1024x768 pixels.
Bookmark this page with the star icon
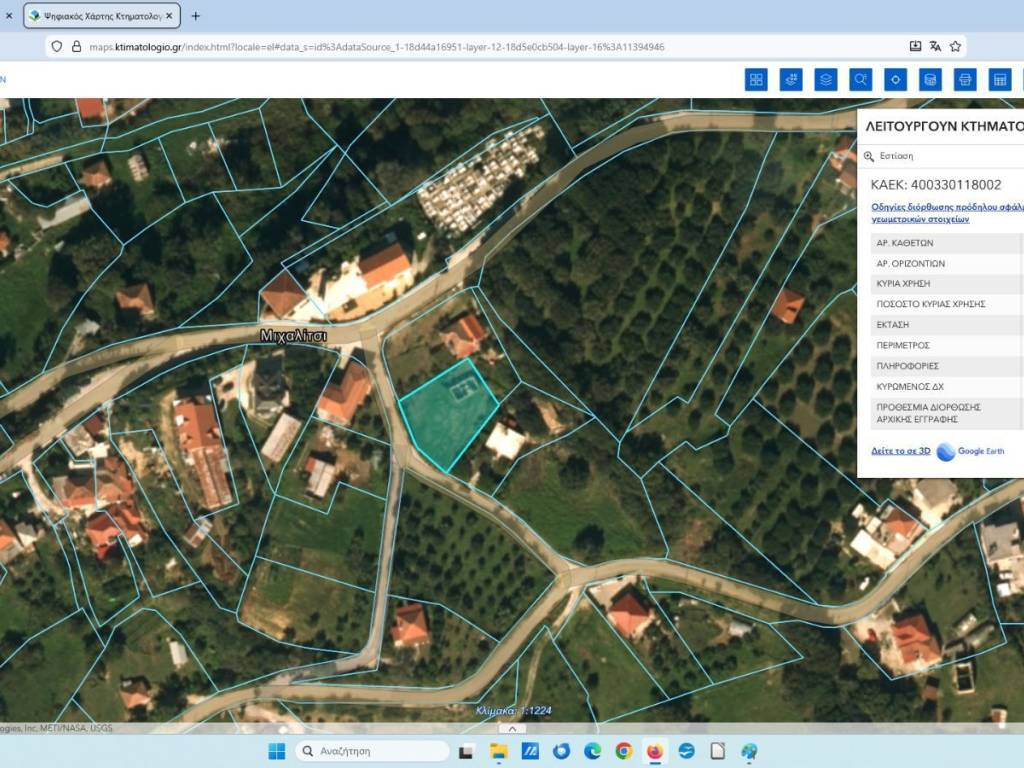(x=956, y=46)
